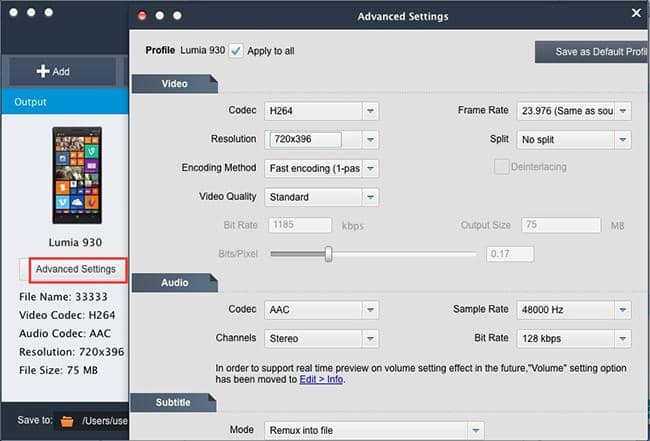Click the Bits/Pixel 0.17 value field
Screen dimensions: 650x441
pyautogui.click(x=510, y=254)
